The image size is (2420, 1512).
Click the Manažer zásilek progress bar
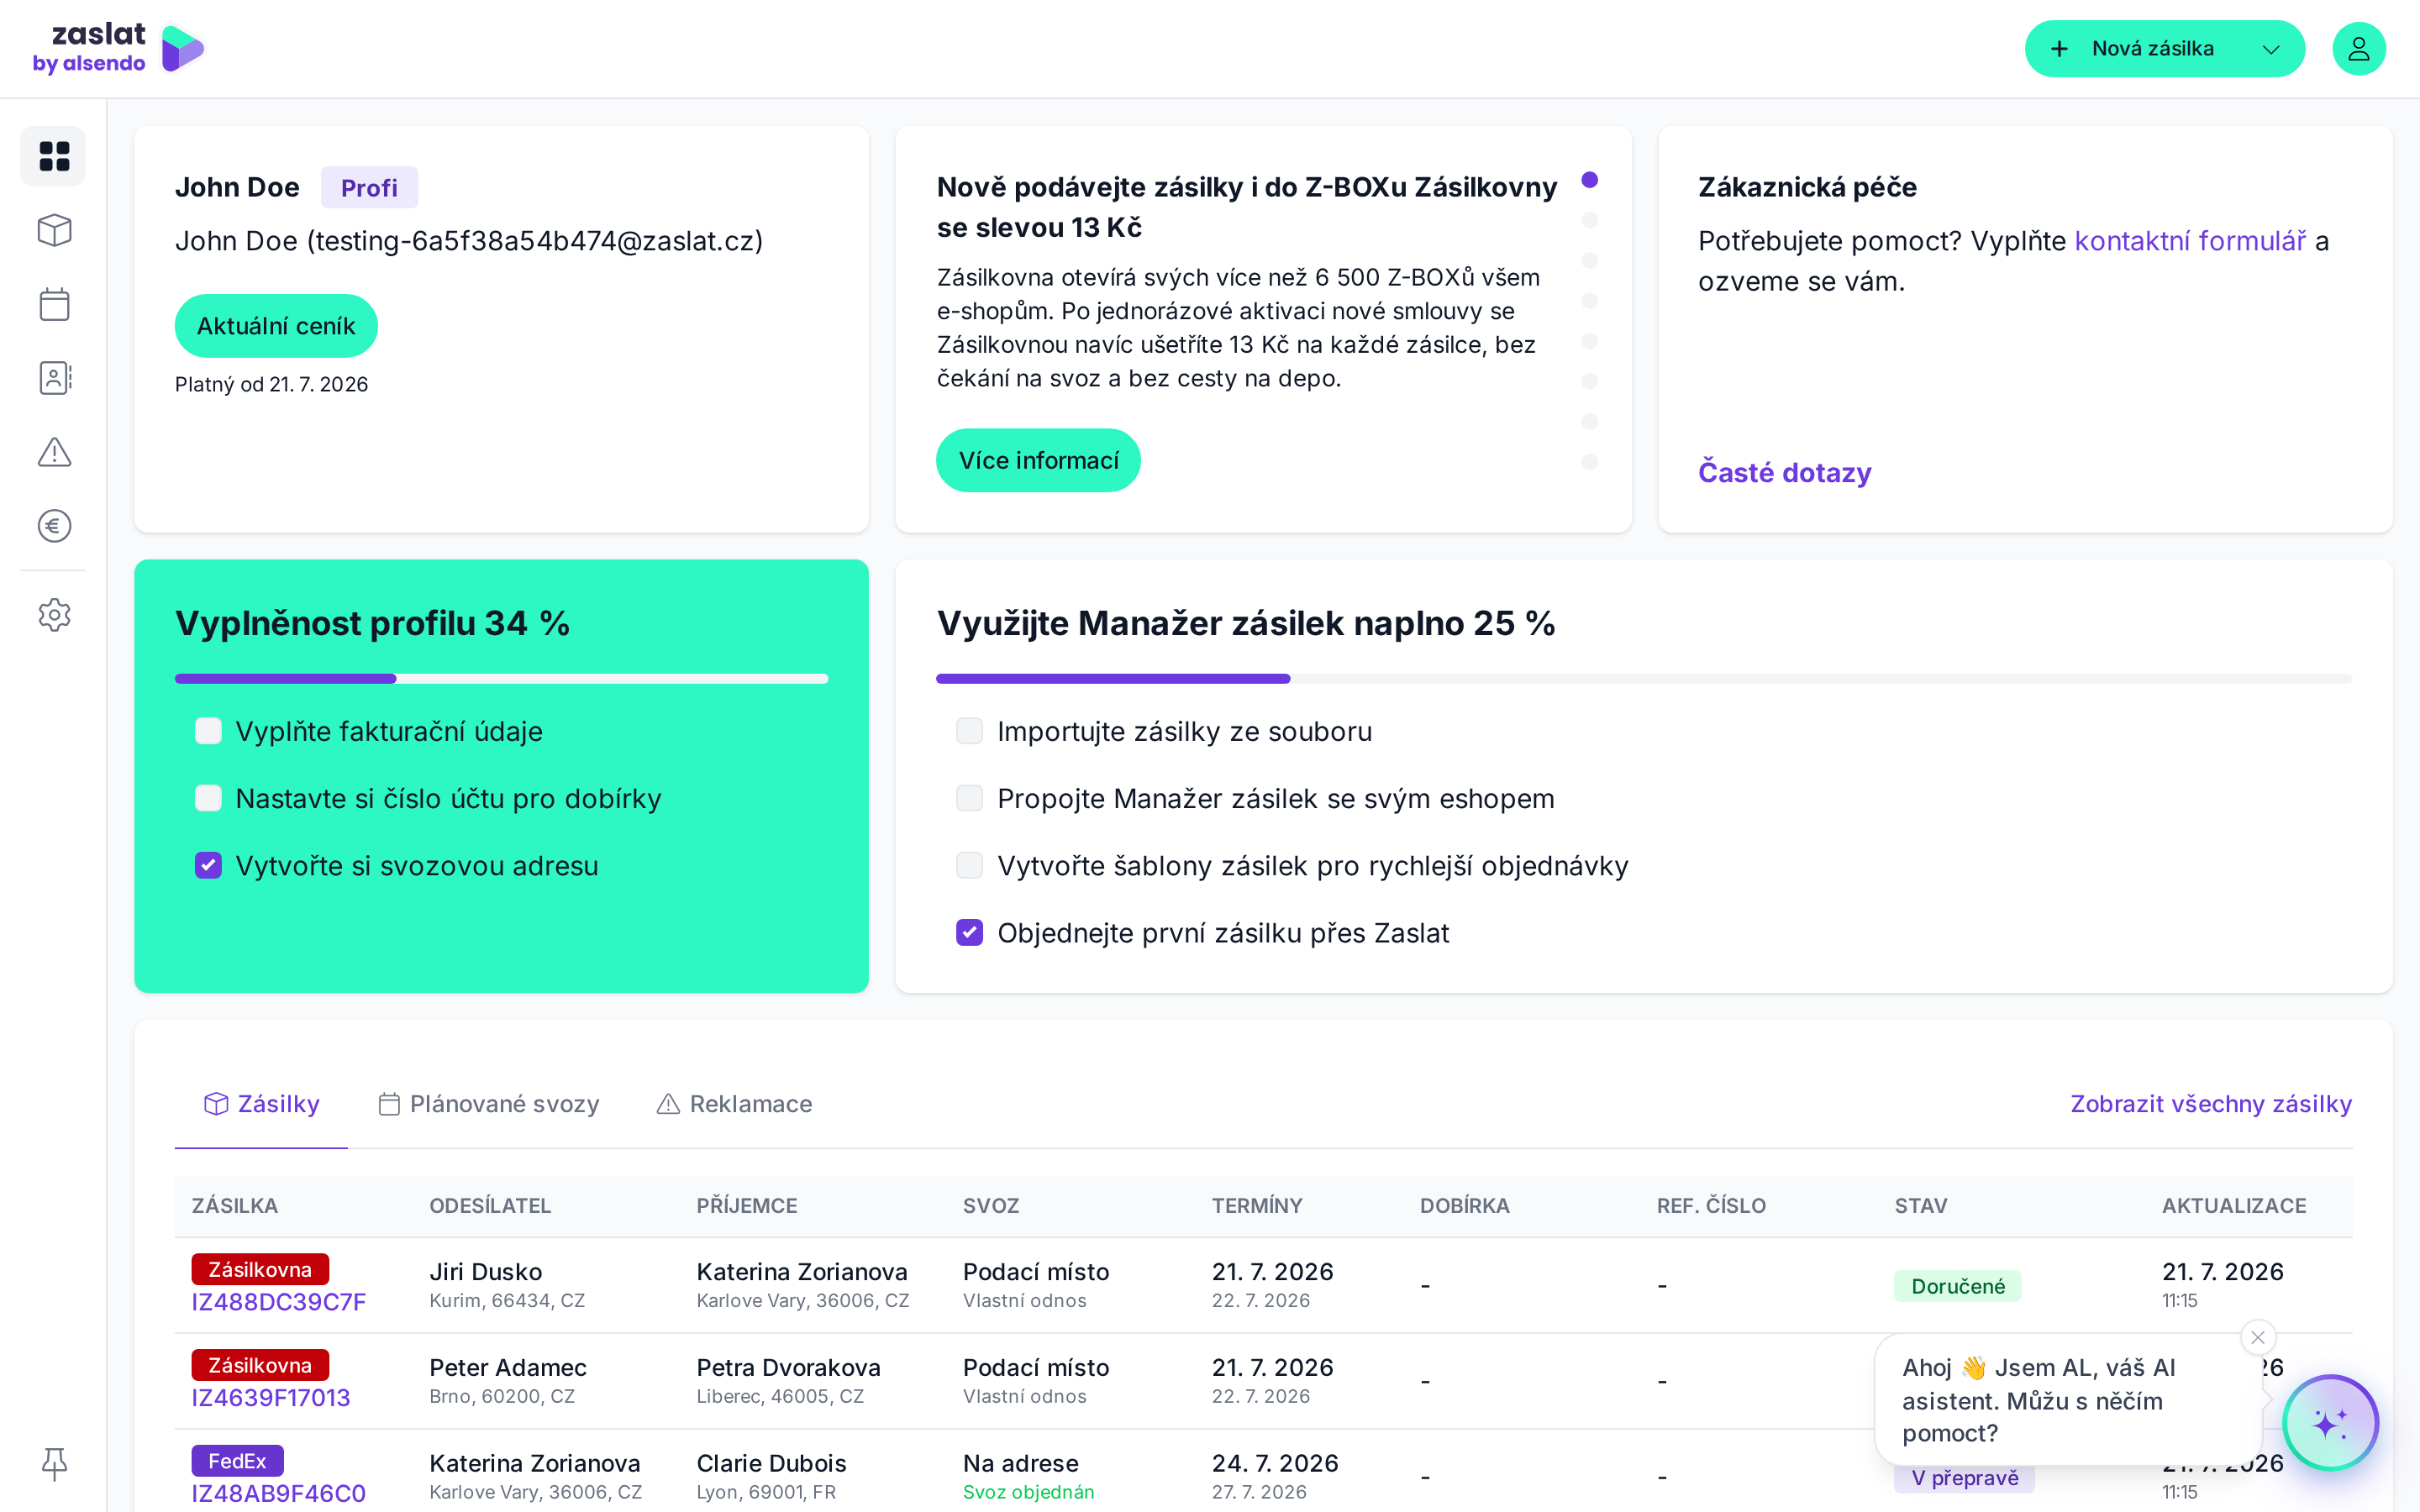(1644, 679)
